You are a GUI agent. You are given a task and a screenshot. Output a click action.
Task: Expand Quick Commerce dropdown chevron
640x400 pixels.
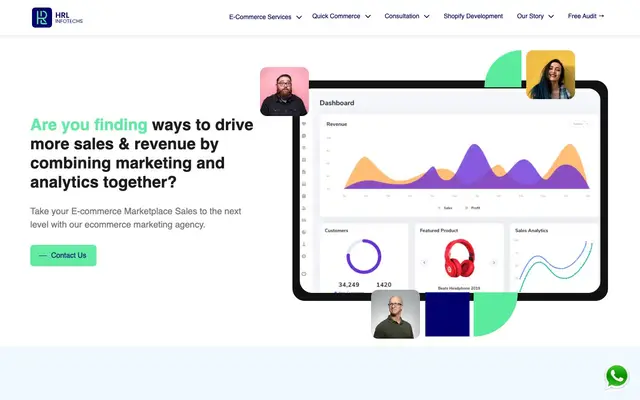368,16
